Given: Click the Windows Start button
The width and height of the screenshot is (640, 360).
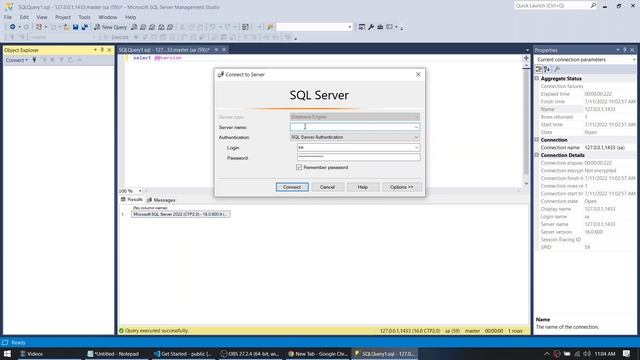Looking at the screenshot, I should [7, 354].
